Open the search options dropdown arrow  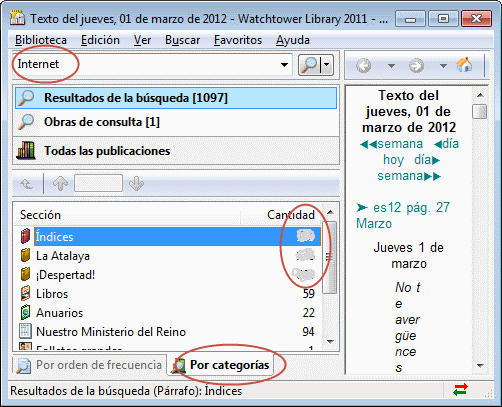tap(327, 65)
